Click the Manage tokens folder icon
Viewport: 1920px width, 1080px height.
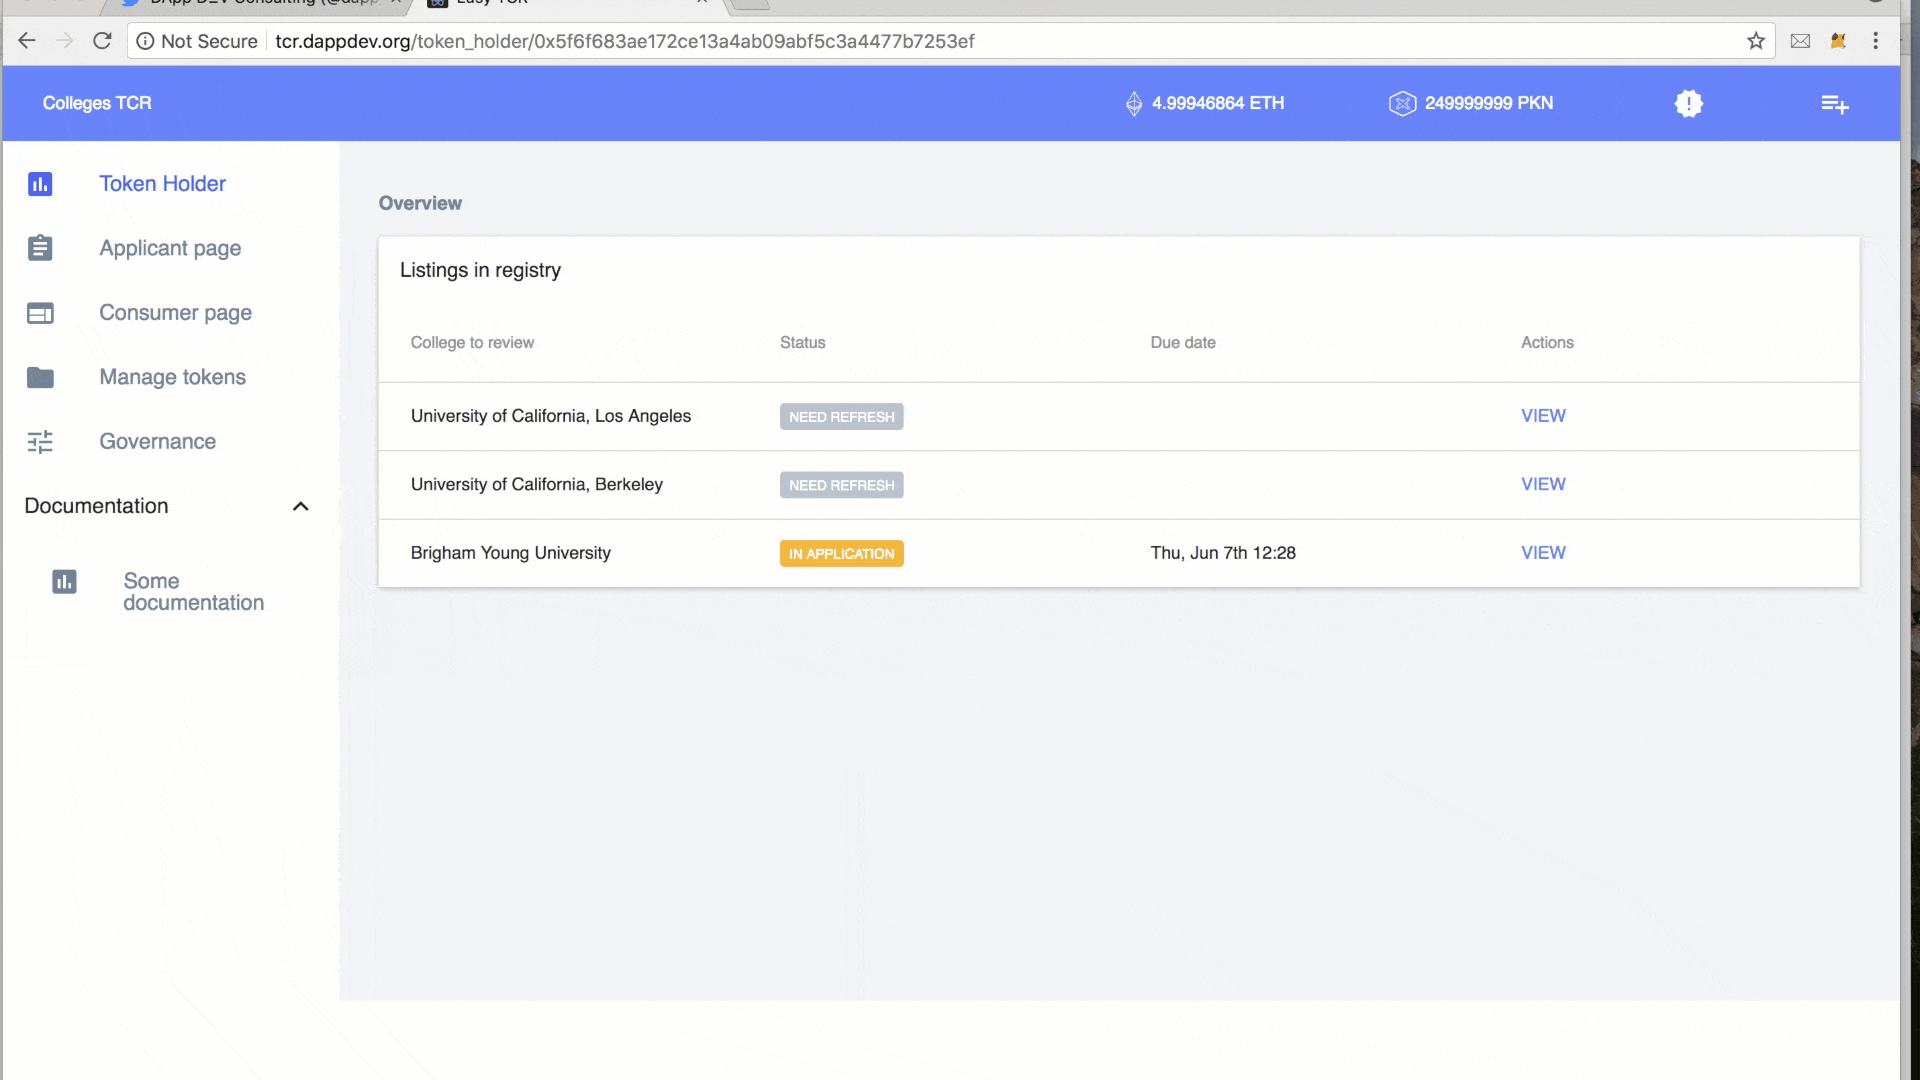coord(40,377)
